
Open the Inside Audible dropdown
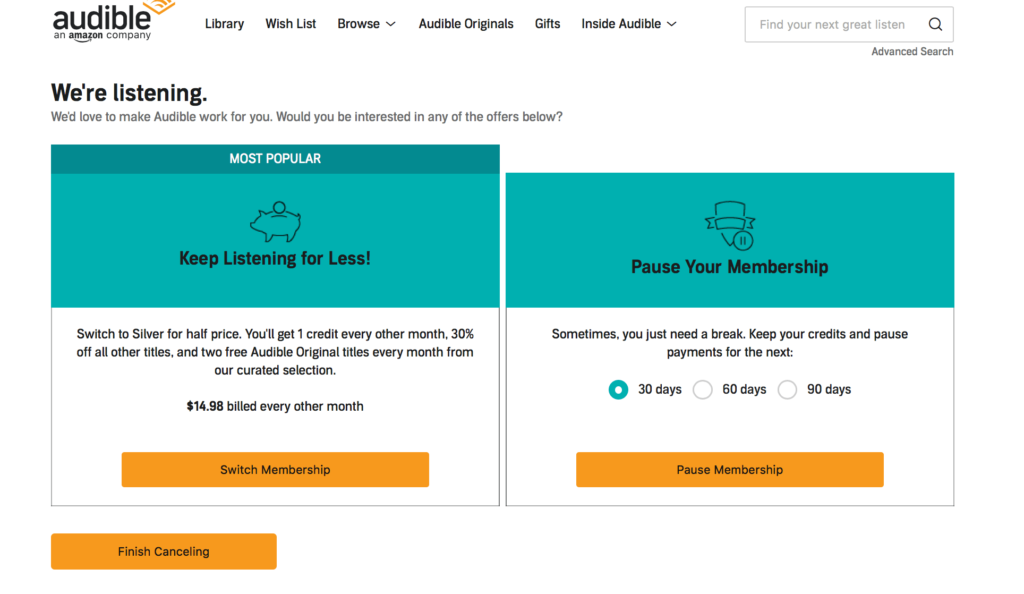pyautogui.click(x=629, y=24)
